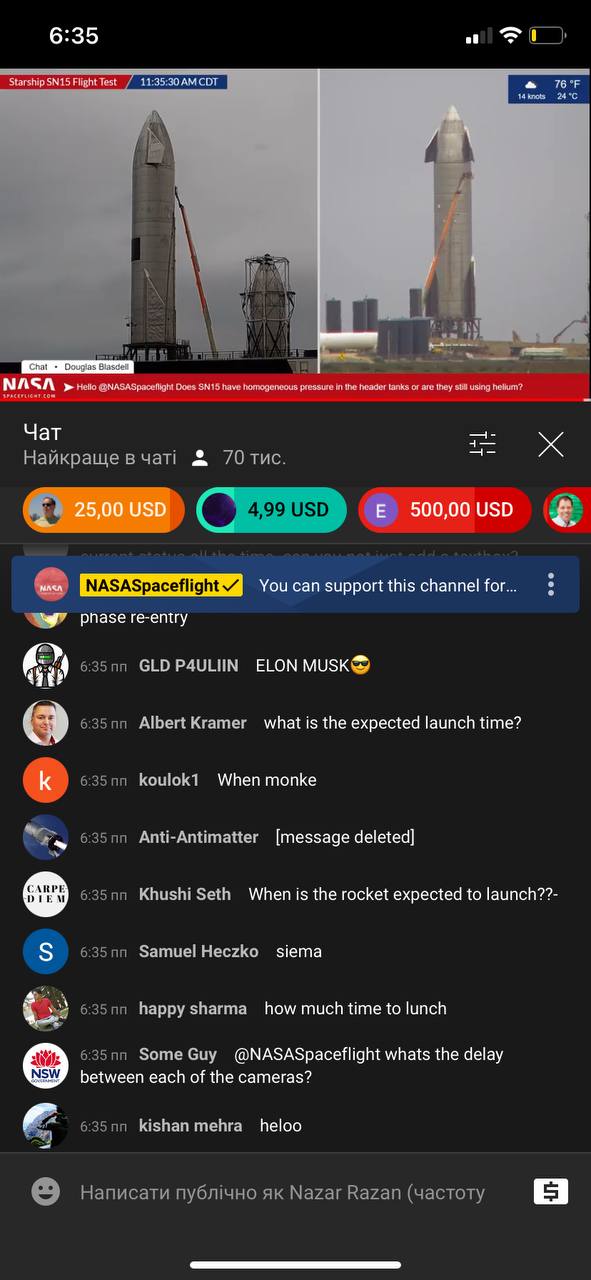Close the chat panel with X
Image resolution: width=591 pixels, height=1280 pixels.
[551, 444]
